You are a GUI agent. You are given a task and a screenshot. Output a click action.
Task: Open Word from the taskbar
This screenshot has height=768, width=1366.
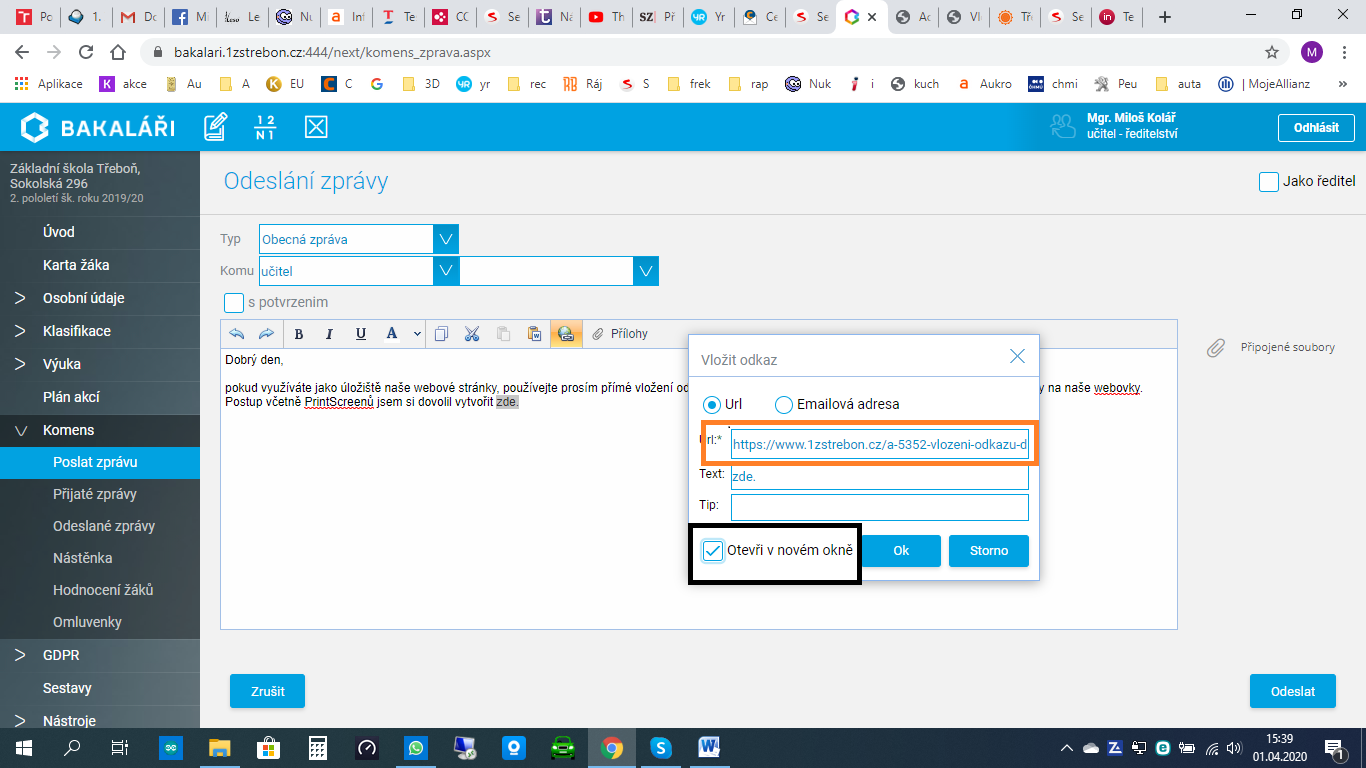[710, 747]
